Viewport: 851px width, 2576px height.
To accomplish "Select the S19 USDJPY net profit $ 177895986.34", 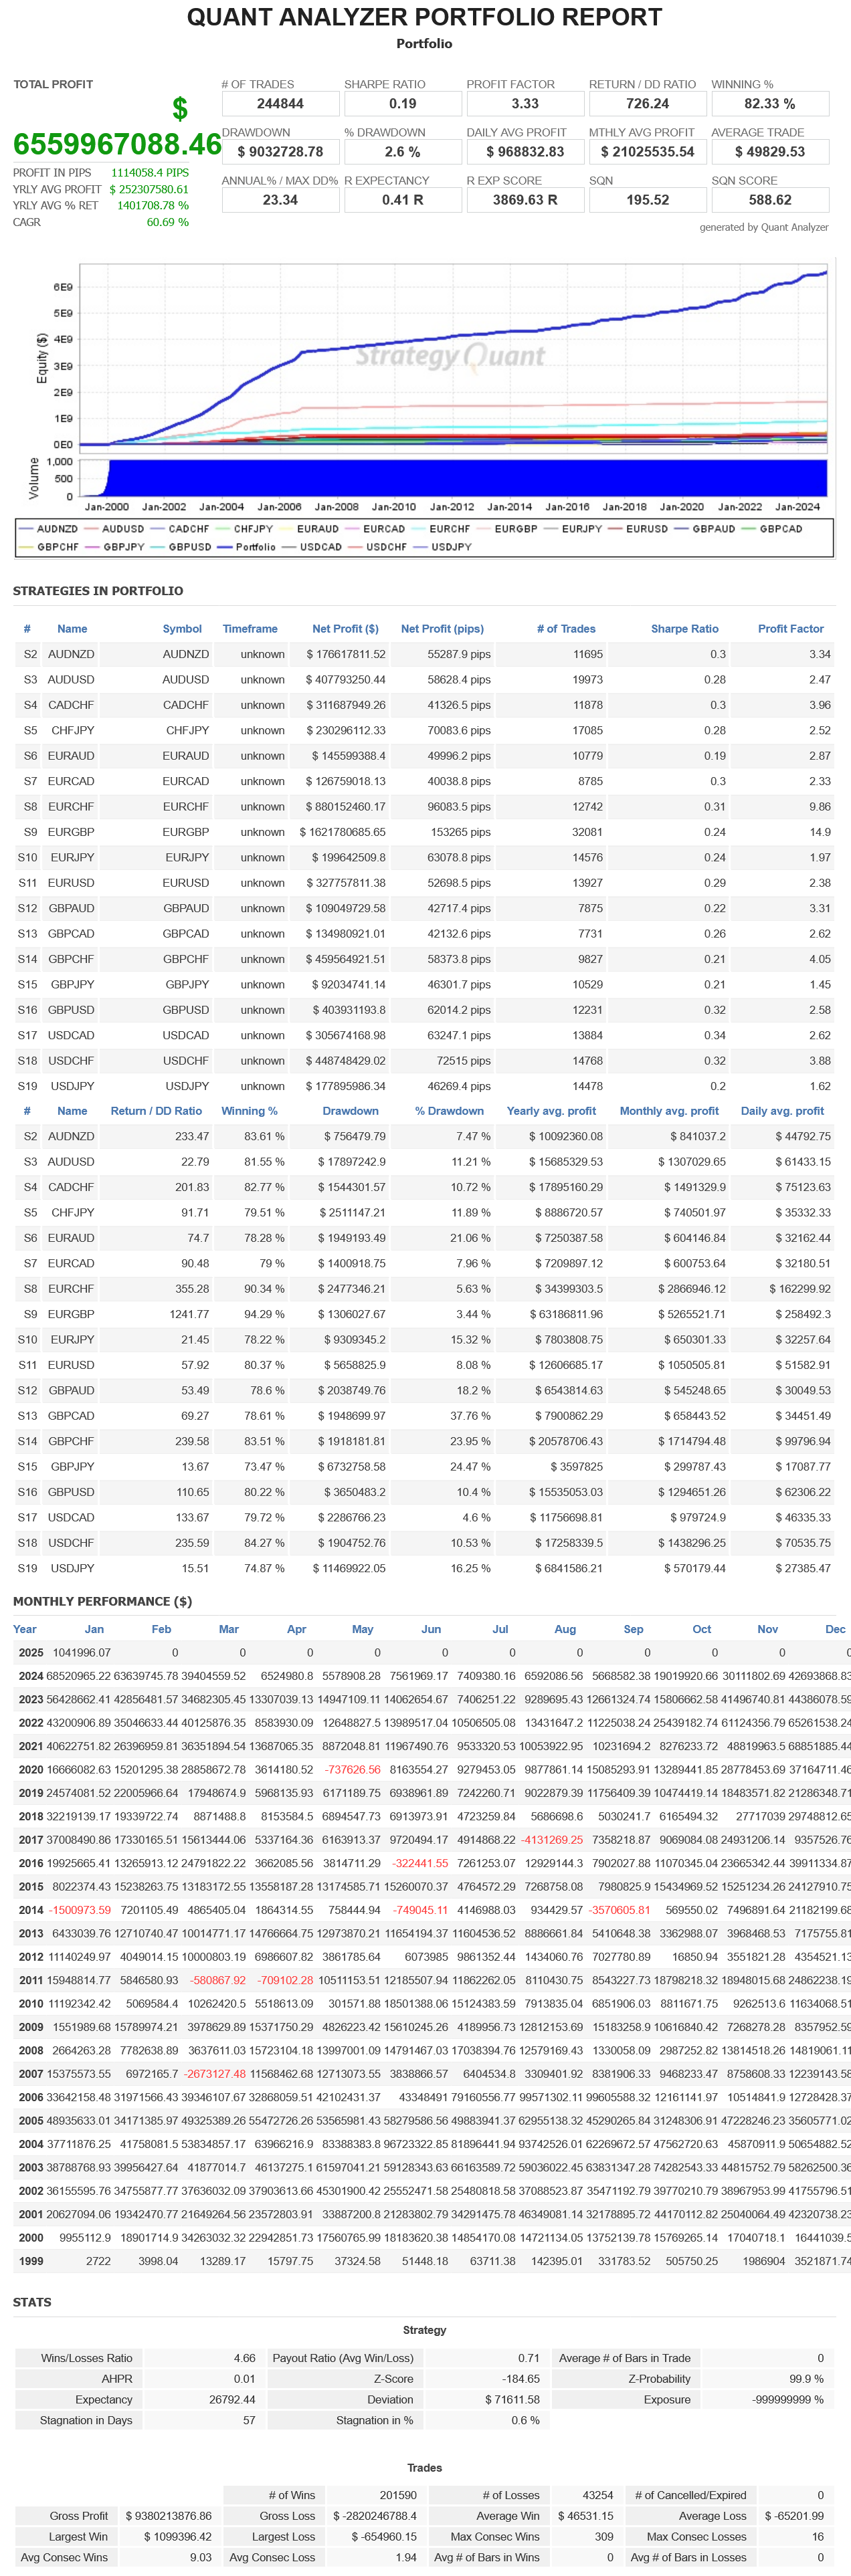I will [x=345, y=1086].
